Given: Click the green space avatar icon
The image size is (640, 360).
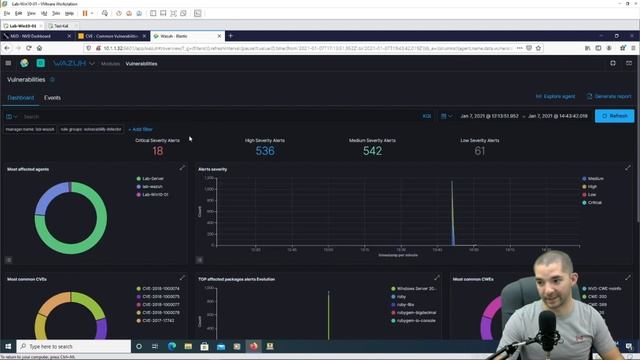Looking at the screenshot, I should coord(40,63).
